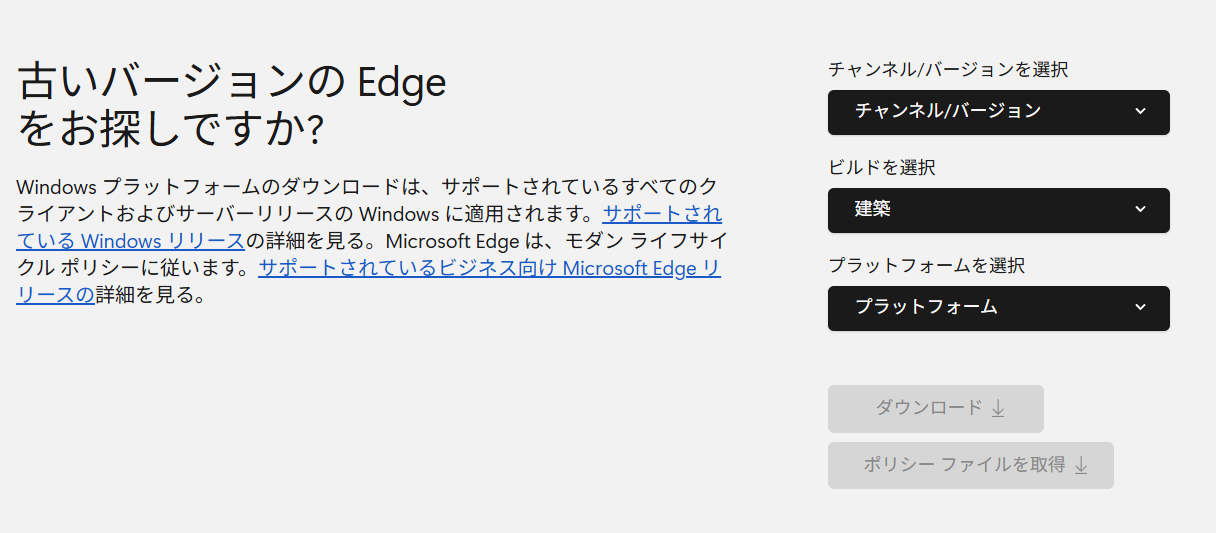Click chevron icon on the 建築 dropdown

pos(1141,209)
